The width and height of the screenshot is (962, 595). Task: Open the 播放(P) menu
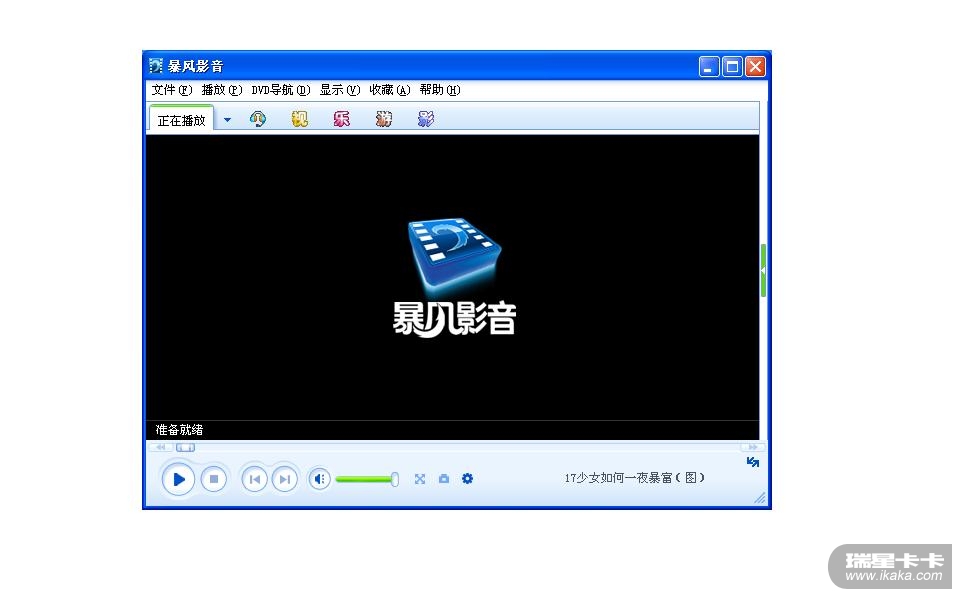pyautogui.click(x=221, y=90)
